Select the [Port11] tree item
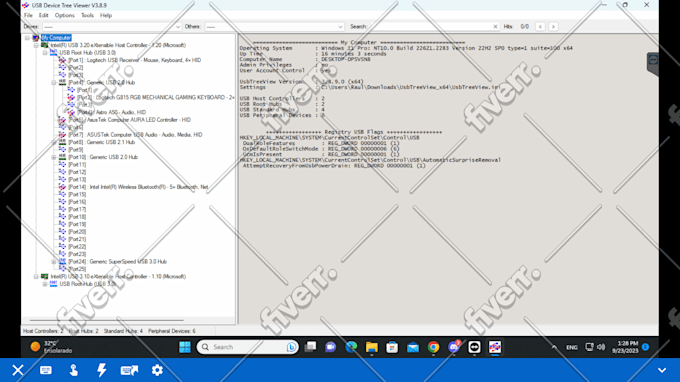This screenshot has height=382, width=680. click(x=77, y=165)
